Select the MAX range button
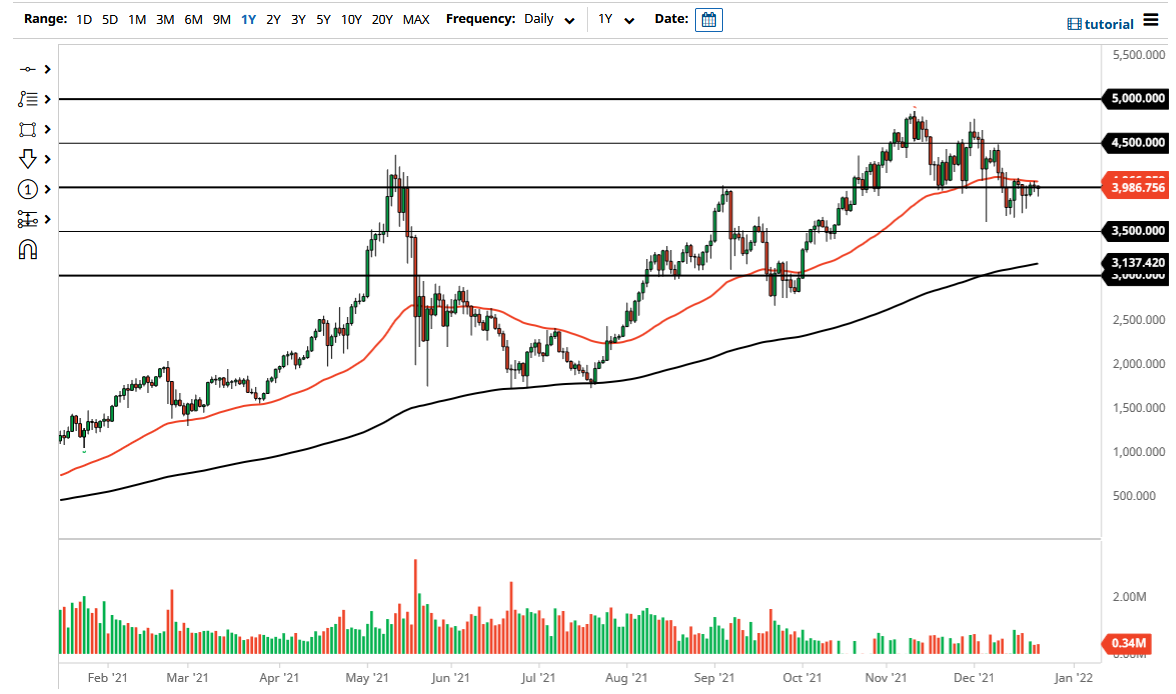Screen dimensions: 1176x694 coord(416,19)
